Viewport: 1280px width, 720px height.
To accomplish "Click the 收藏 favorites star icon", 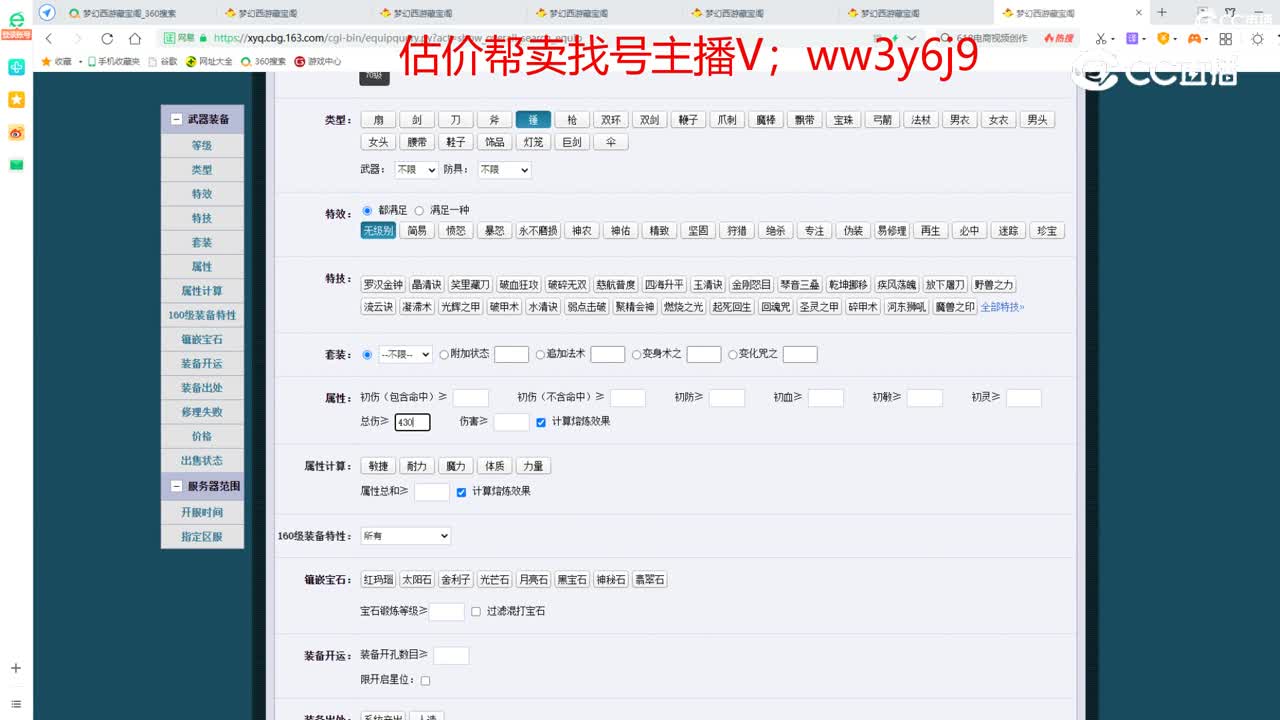I will (x=46, y=60).
